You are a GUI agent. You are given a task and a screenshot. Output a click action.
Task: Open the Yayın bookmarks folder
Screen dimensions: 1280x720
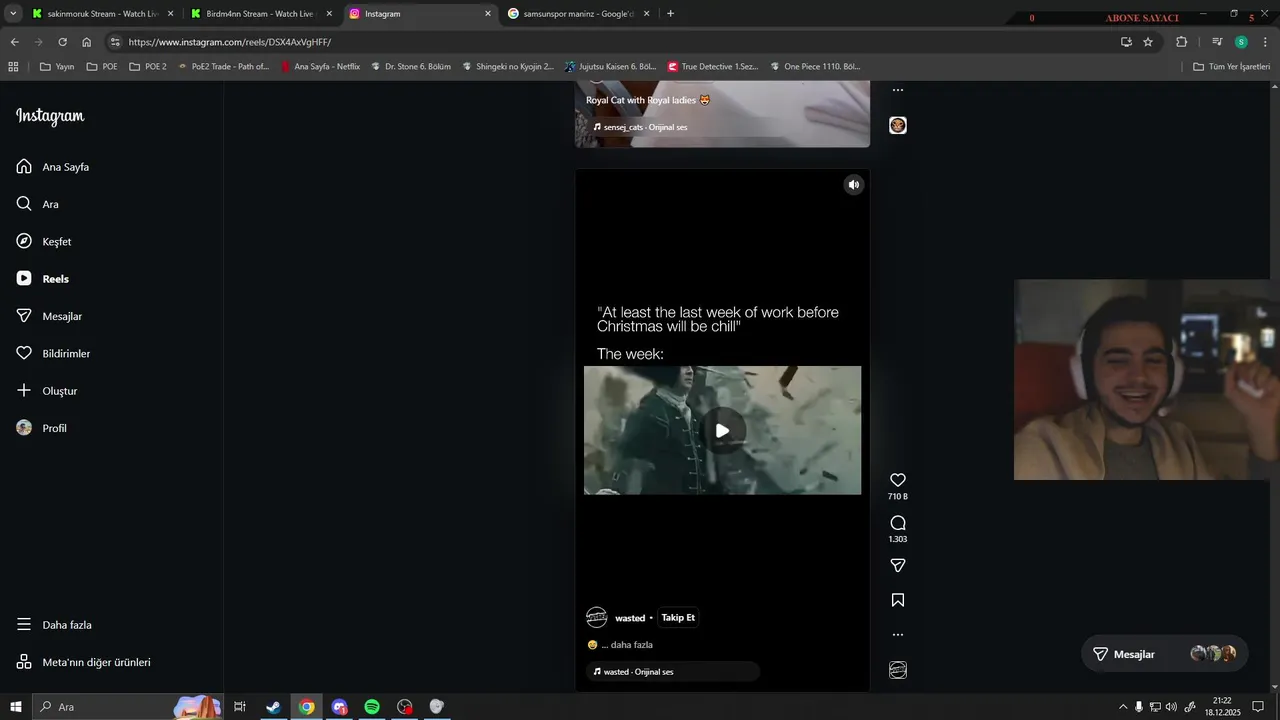click(57, 67)
